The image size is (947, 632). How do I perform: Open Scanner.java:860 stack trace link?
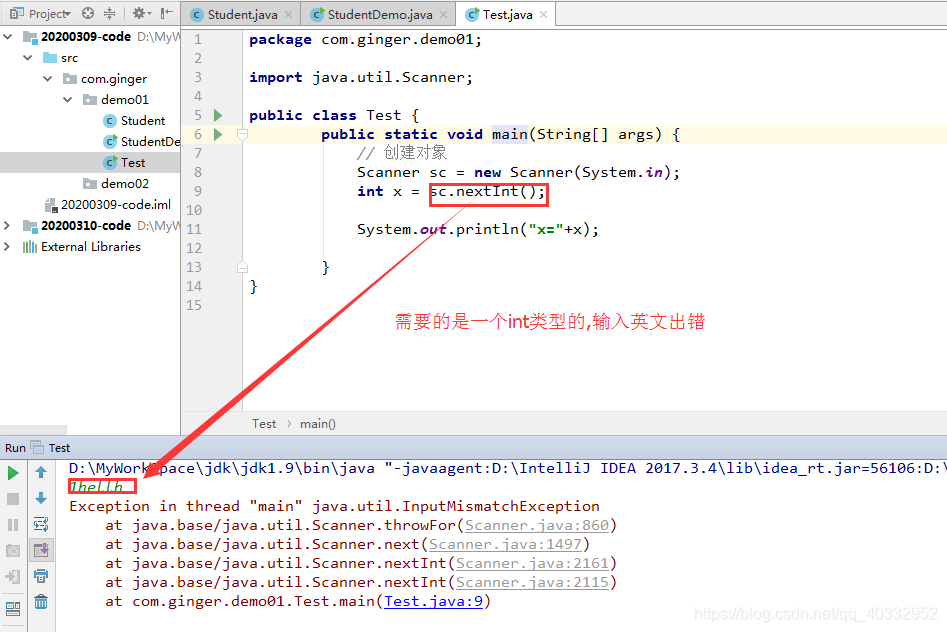coord(537,525)
